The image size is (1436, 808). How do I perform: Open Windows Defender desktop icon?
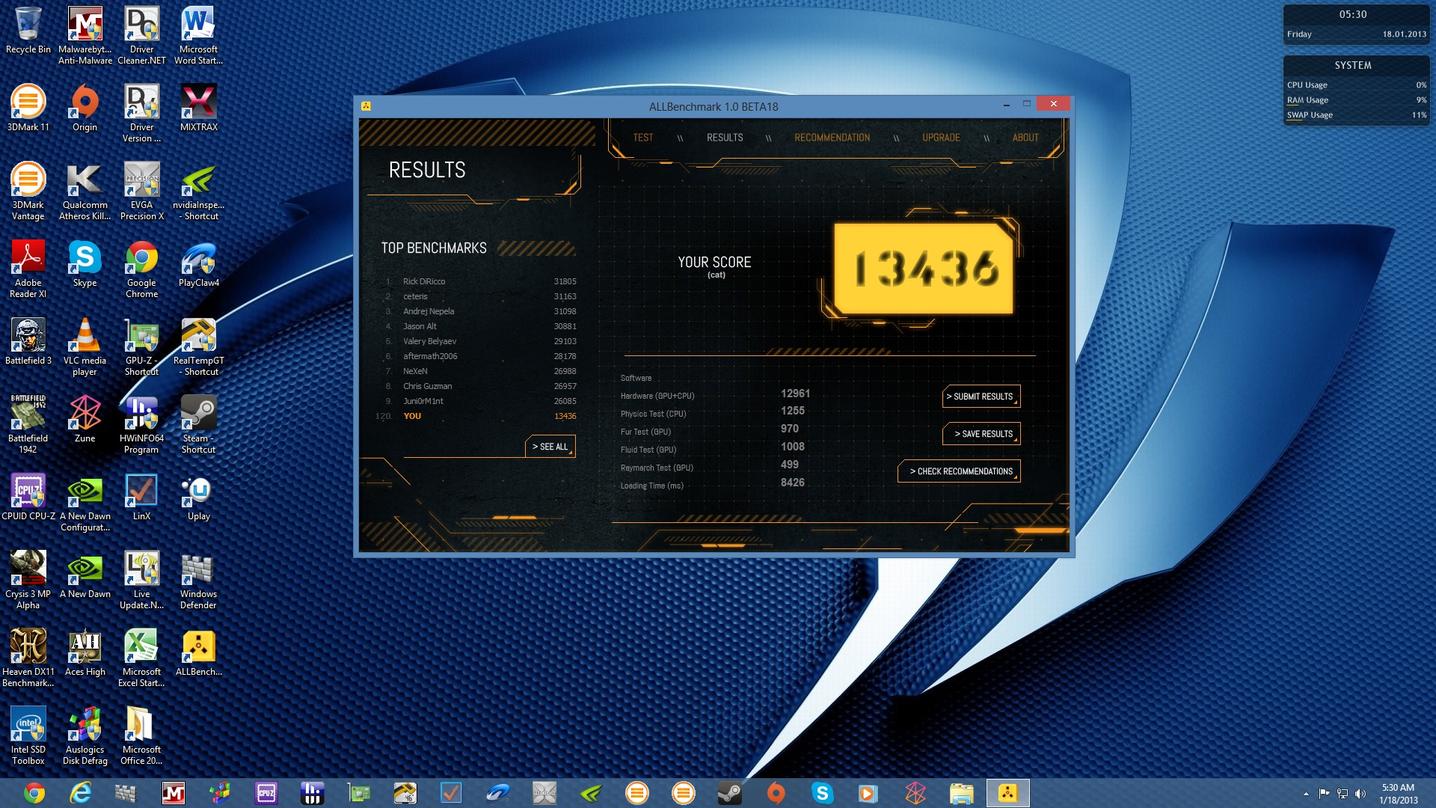click(198, 580)
